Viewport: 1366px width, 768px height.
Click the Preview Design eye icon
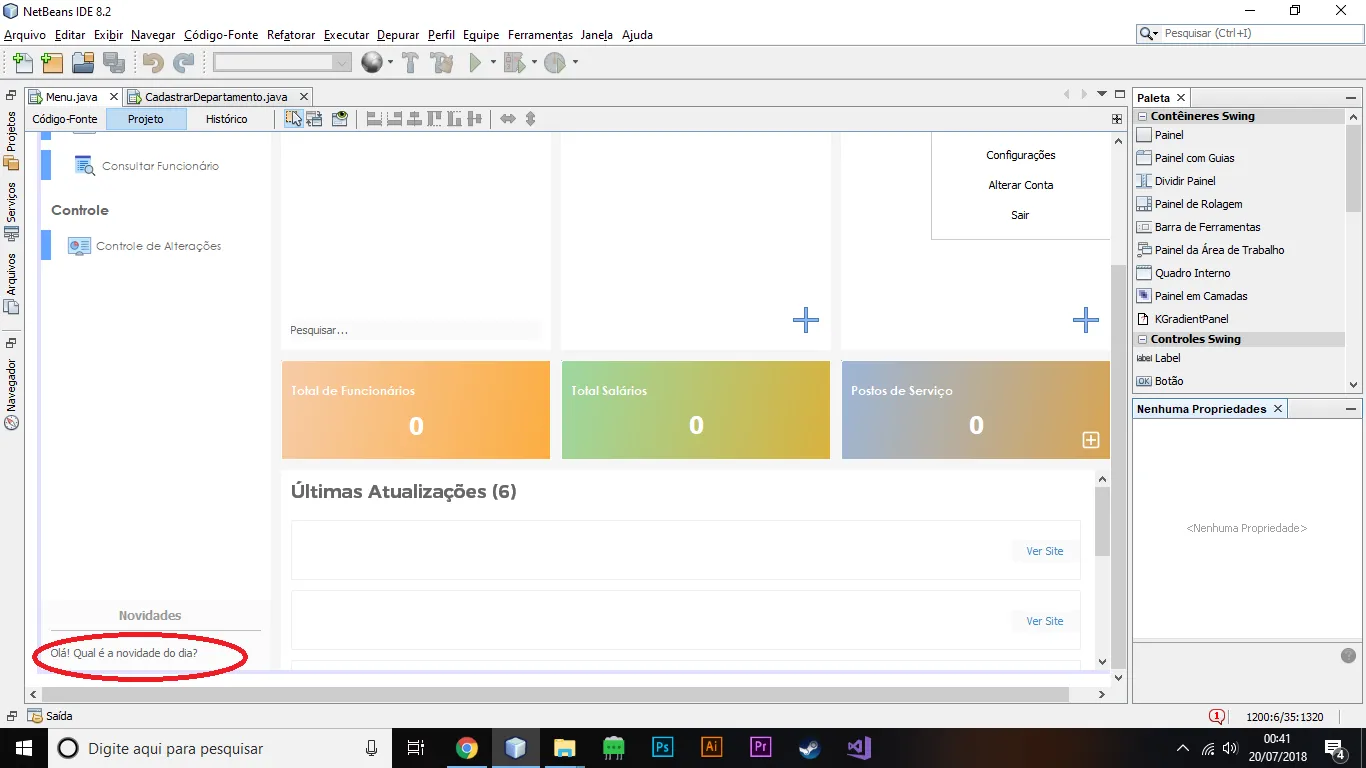(x=340, y=119)
